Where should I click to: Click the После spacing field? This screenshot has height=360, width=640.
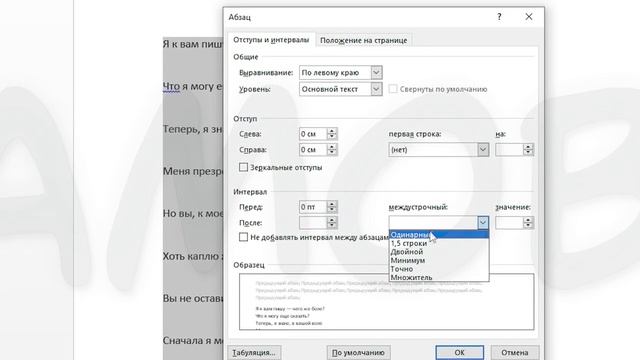point(313,223)
